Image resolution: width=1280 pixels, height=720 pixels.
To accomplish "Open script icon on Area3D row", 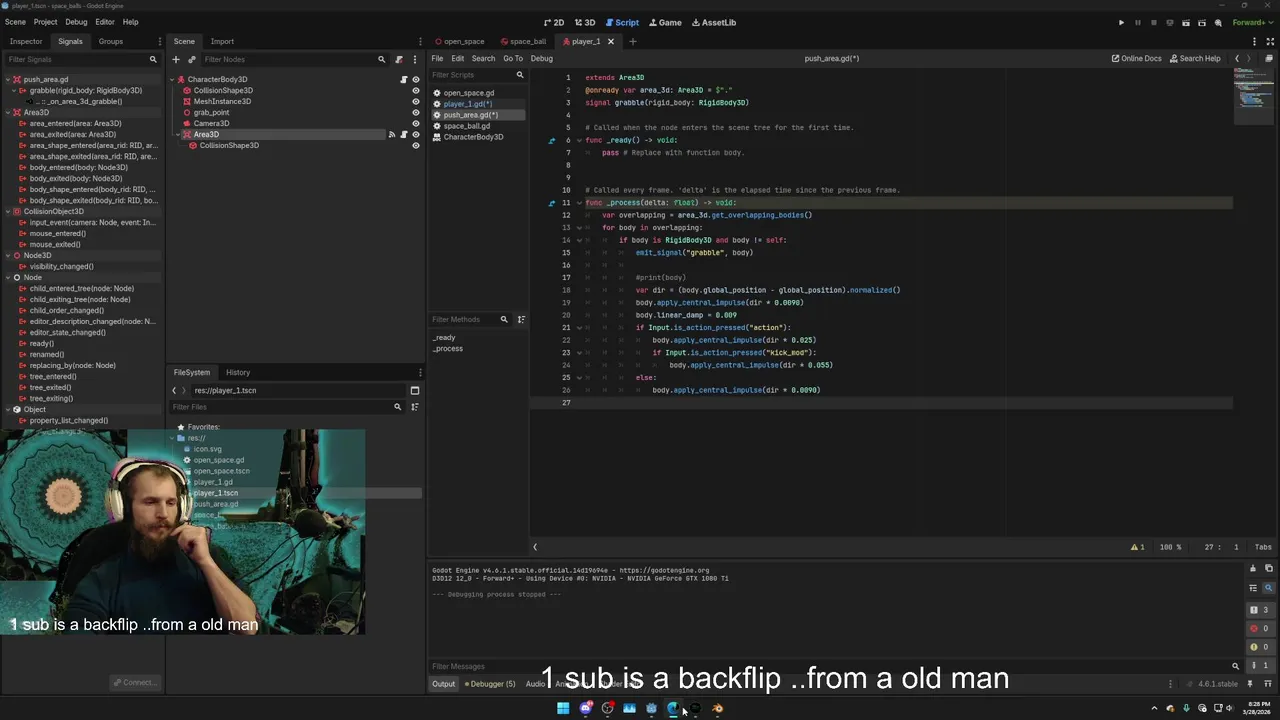I will [x=404, y=134].
